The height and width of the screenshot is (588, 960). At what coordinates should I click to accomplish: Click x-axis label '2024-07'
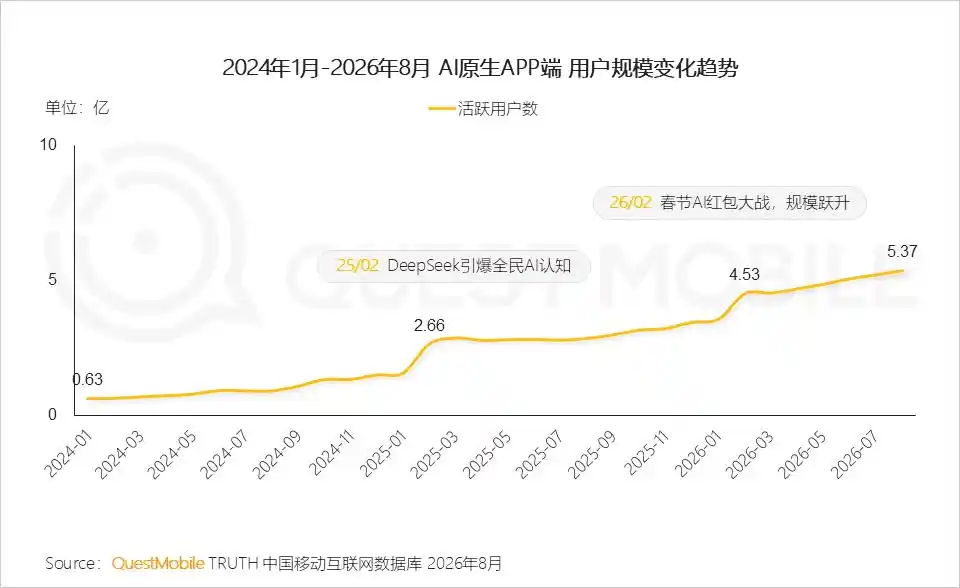click(x=224, y=453)
